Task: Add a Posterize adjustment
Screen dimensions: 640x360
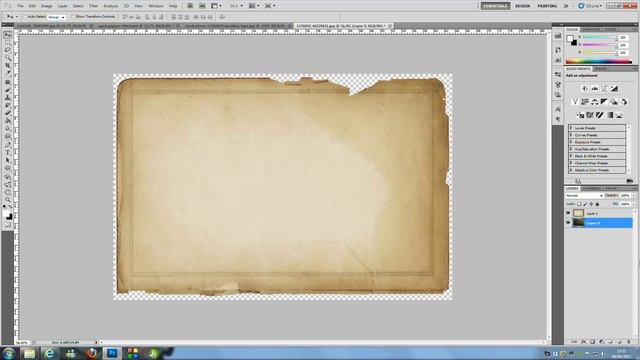Action: (590, 116)
